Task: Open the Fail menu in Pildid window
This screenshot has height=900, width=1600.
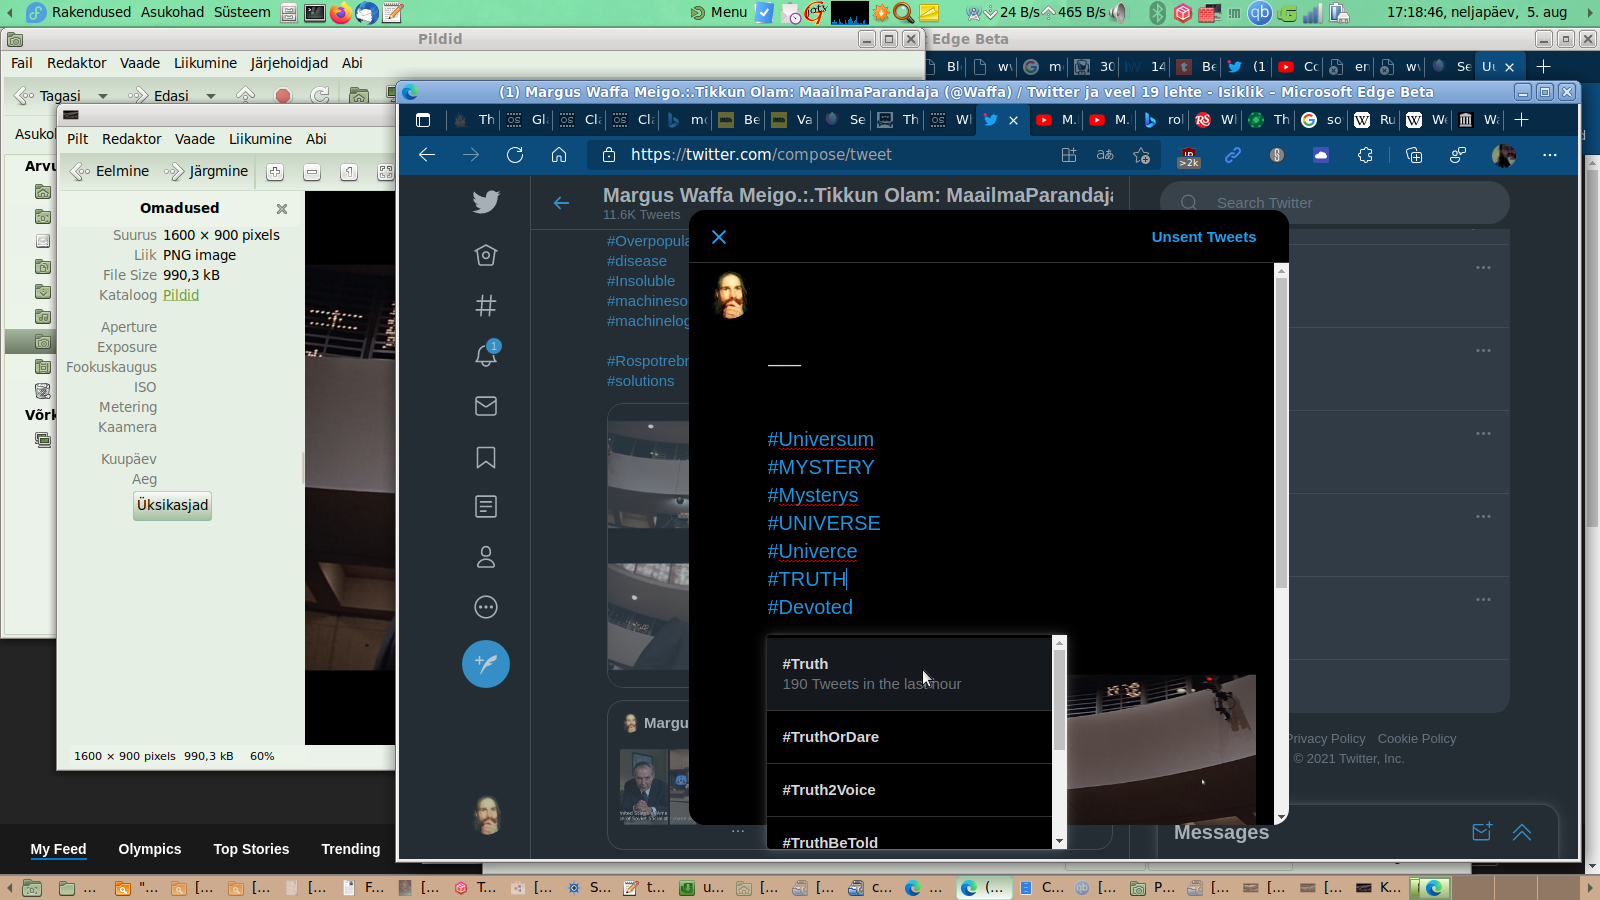Action: pyautogui.click(x=22, y=63)
